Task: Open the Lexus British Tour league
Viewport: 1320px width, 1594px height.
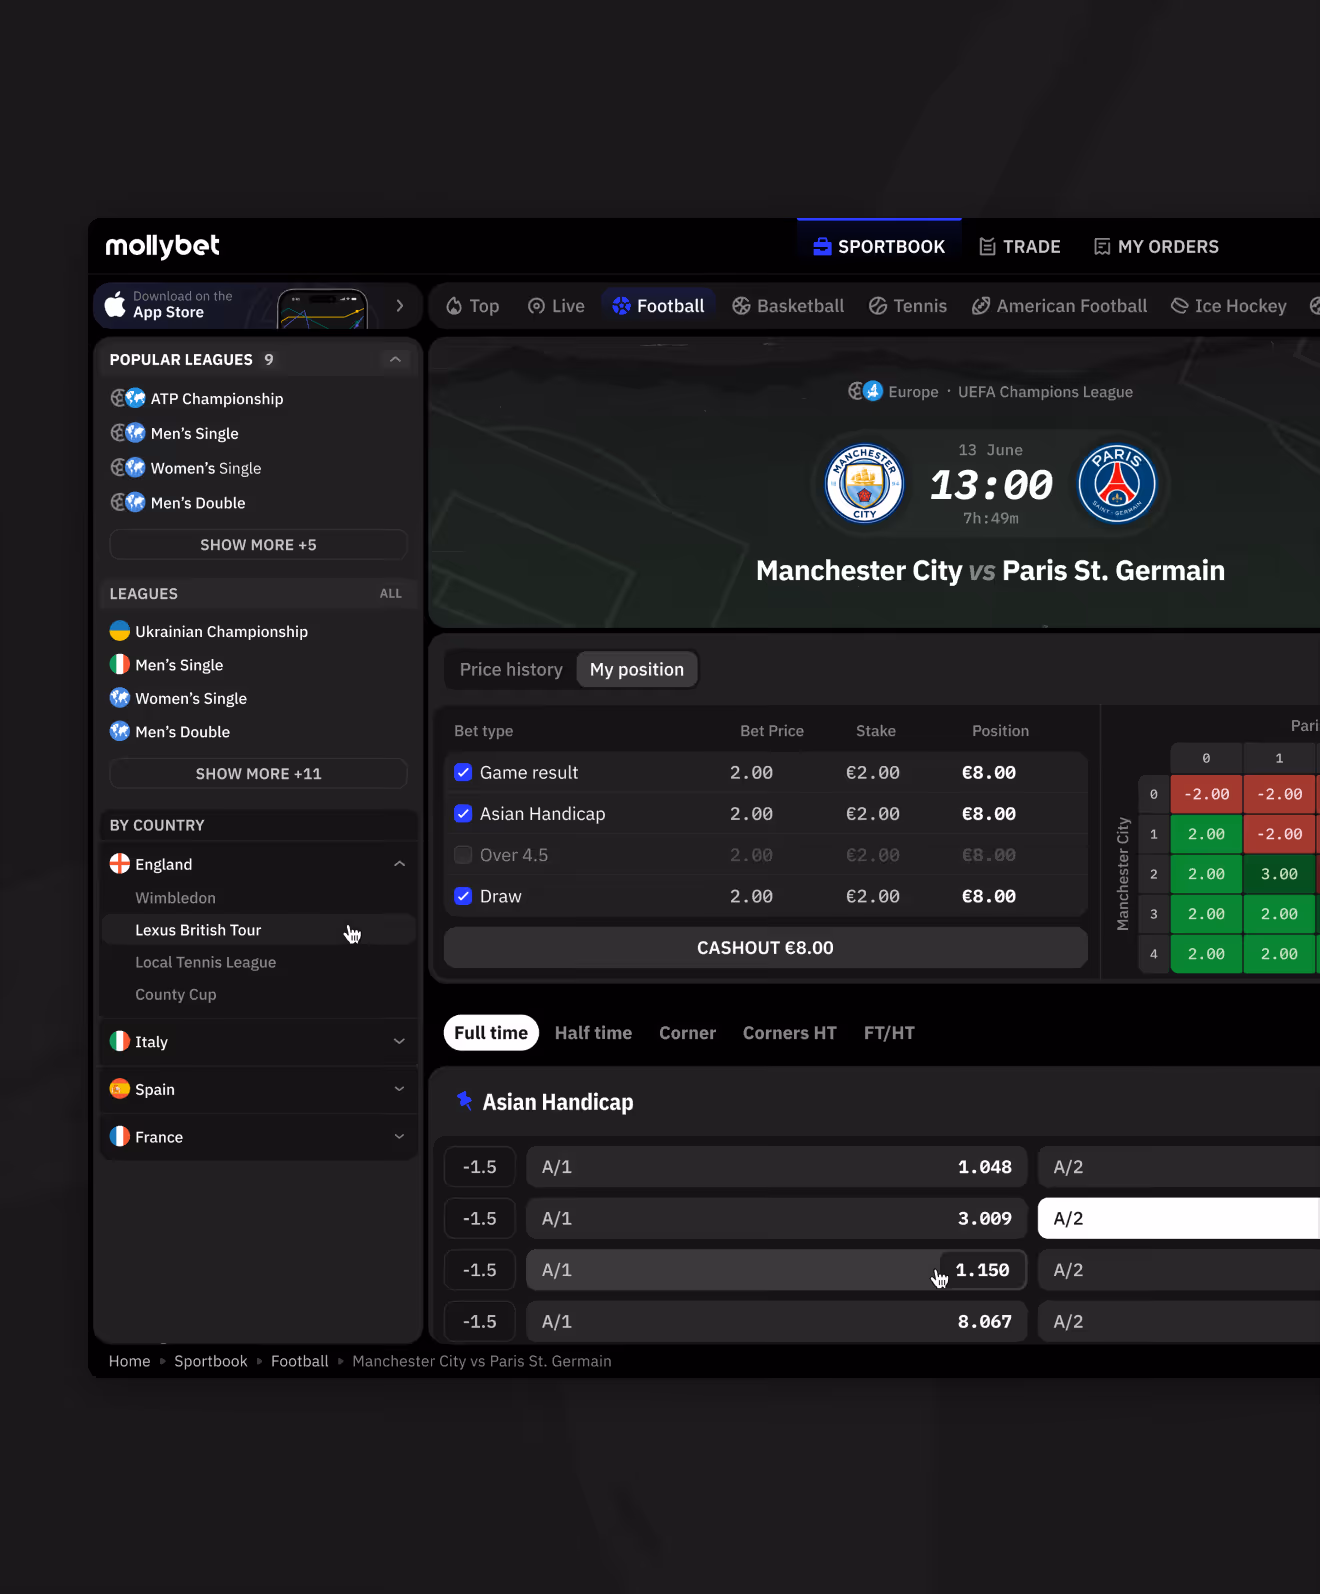Action: tap(258, 930)
